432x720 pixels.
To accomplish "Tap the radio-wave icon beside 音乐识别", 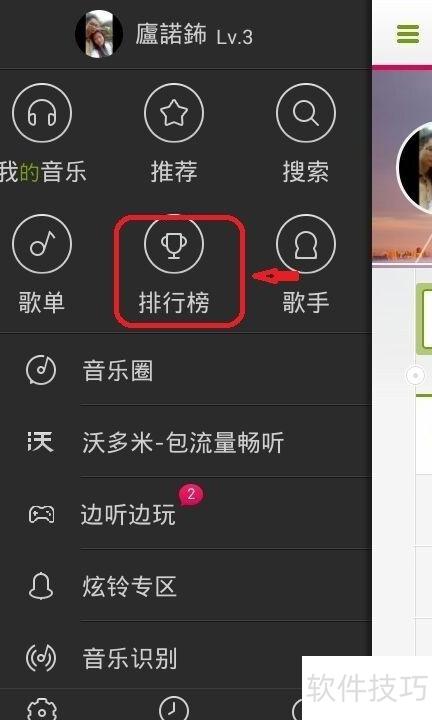I will point(41,658).
